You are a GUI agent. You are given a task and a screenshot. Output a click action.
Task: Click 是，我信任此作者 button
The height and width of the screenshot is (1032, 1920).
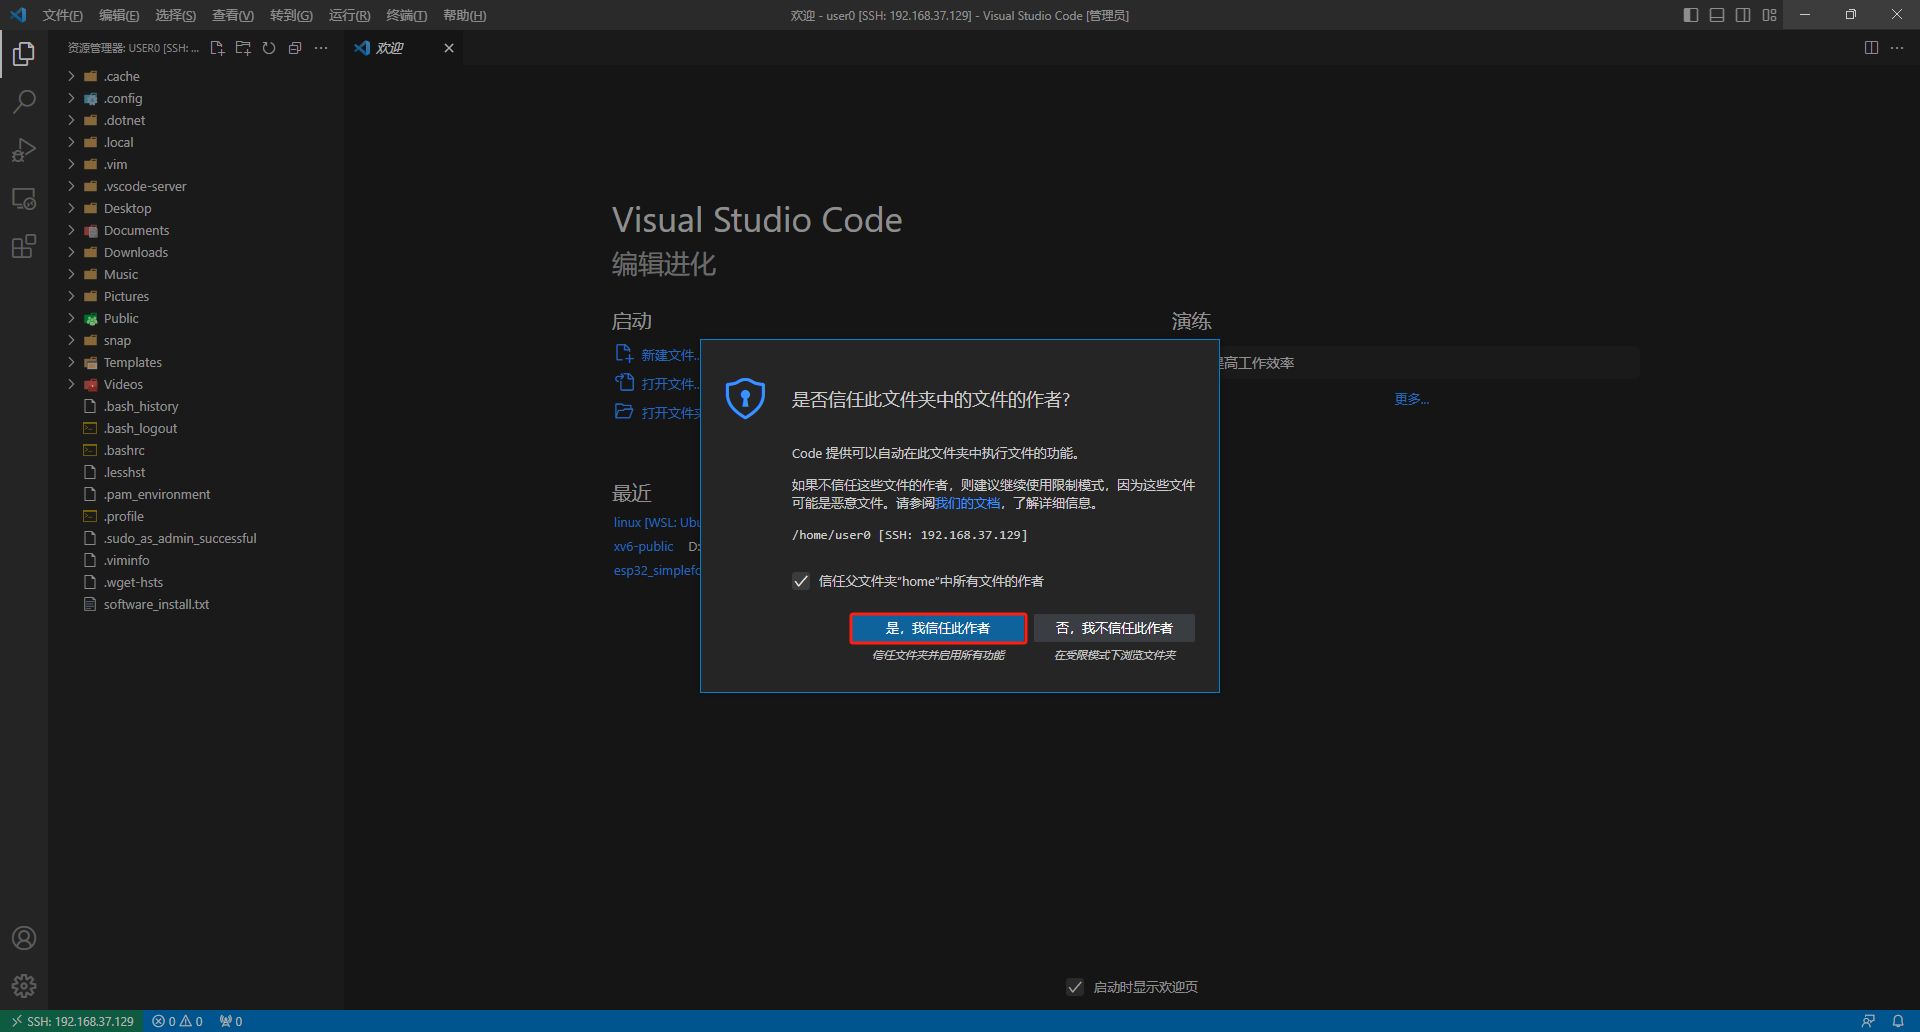point(938,628)
